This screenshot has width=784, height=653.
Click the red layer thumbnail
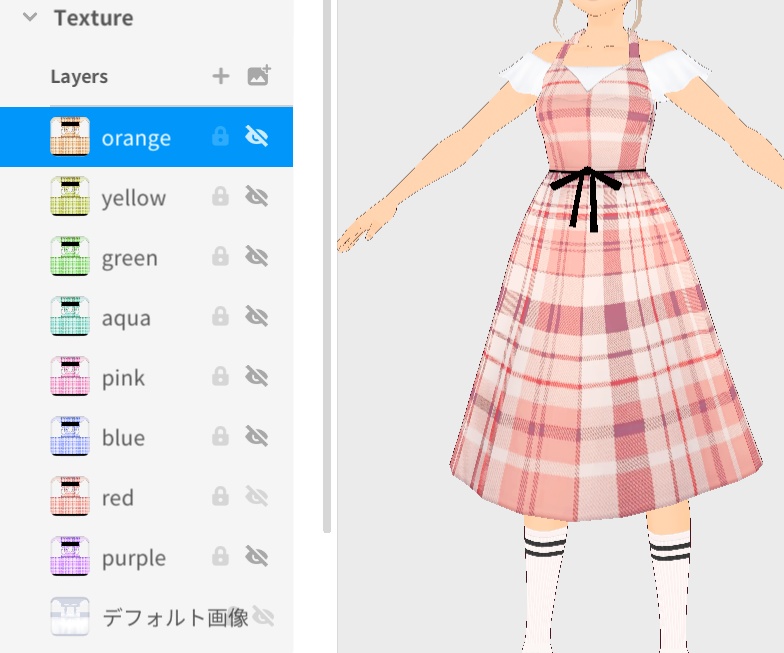click(70, 496)
